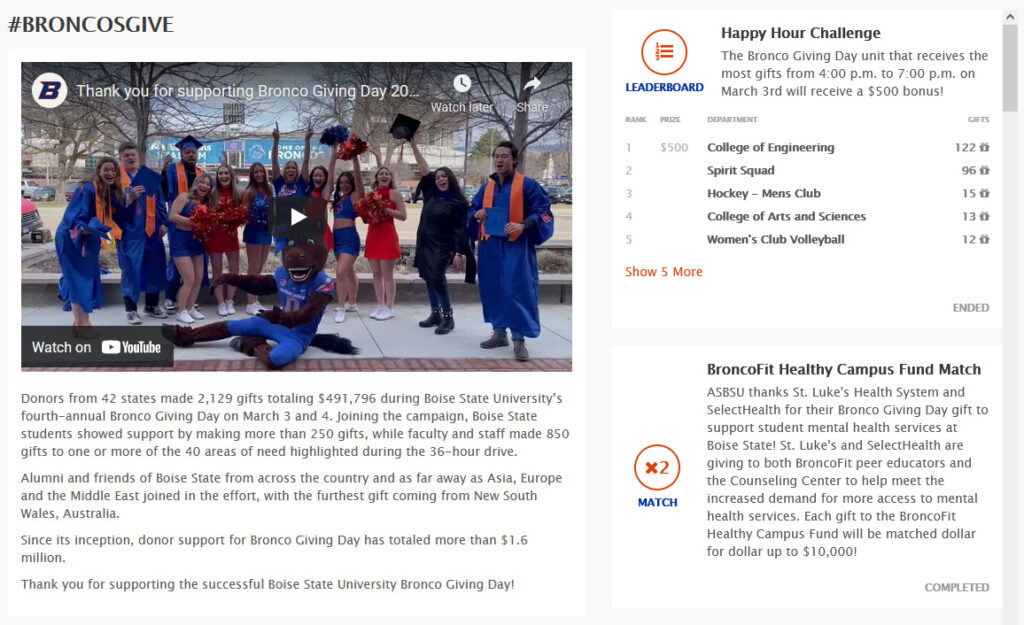Click the COMPLETED status label
Screen dimensions: 1024x625
click(957, 588)
